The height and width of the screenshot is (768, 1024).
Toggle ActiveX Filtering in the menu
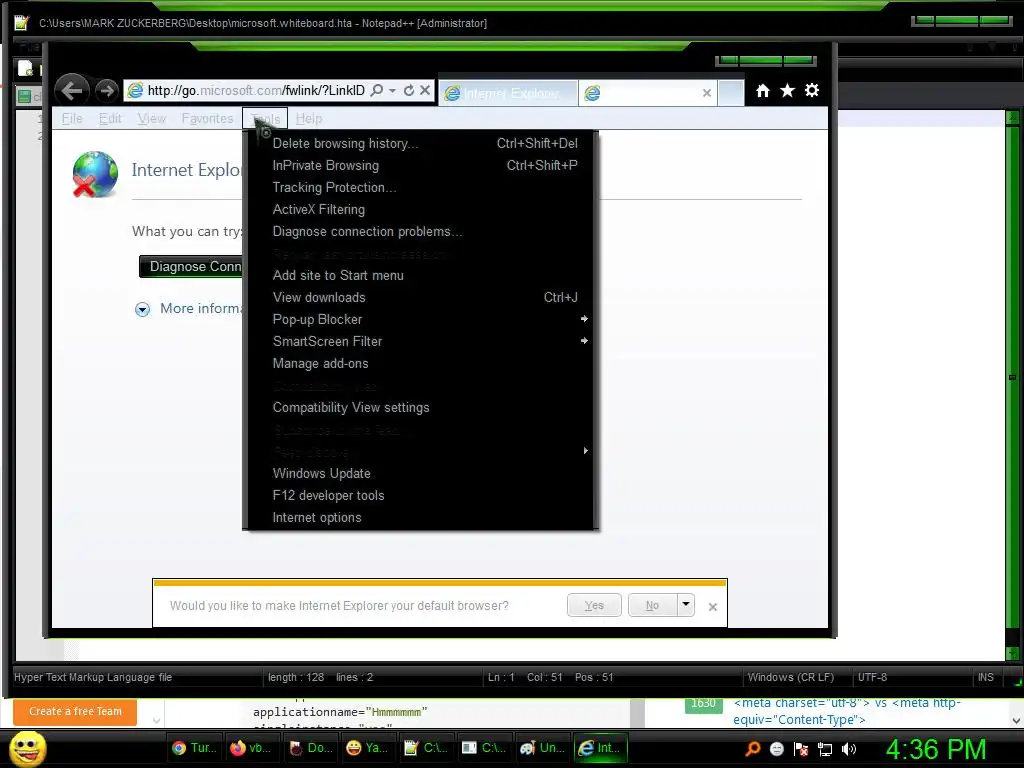click(421, 210)
